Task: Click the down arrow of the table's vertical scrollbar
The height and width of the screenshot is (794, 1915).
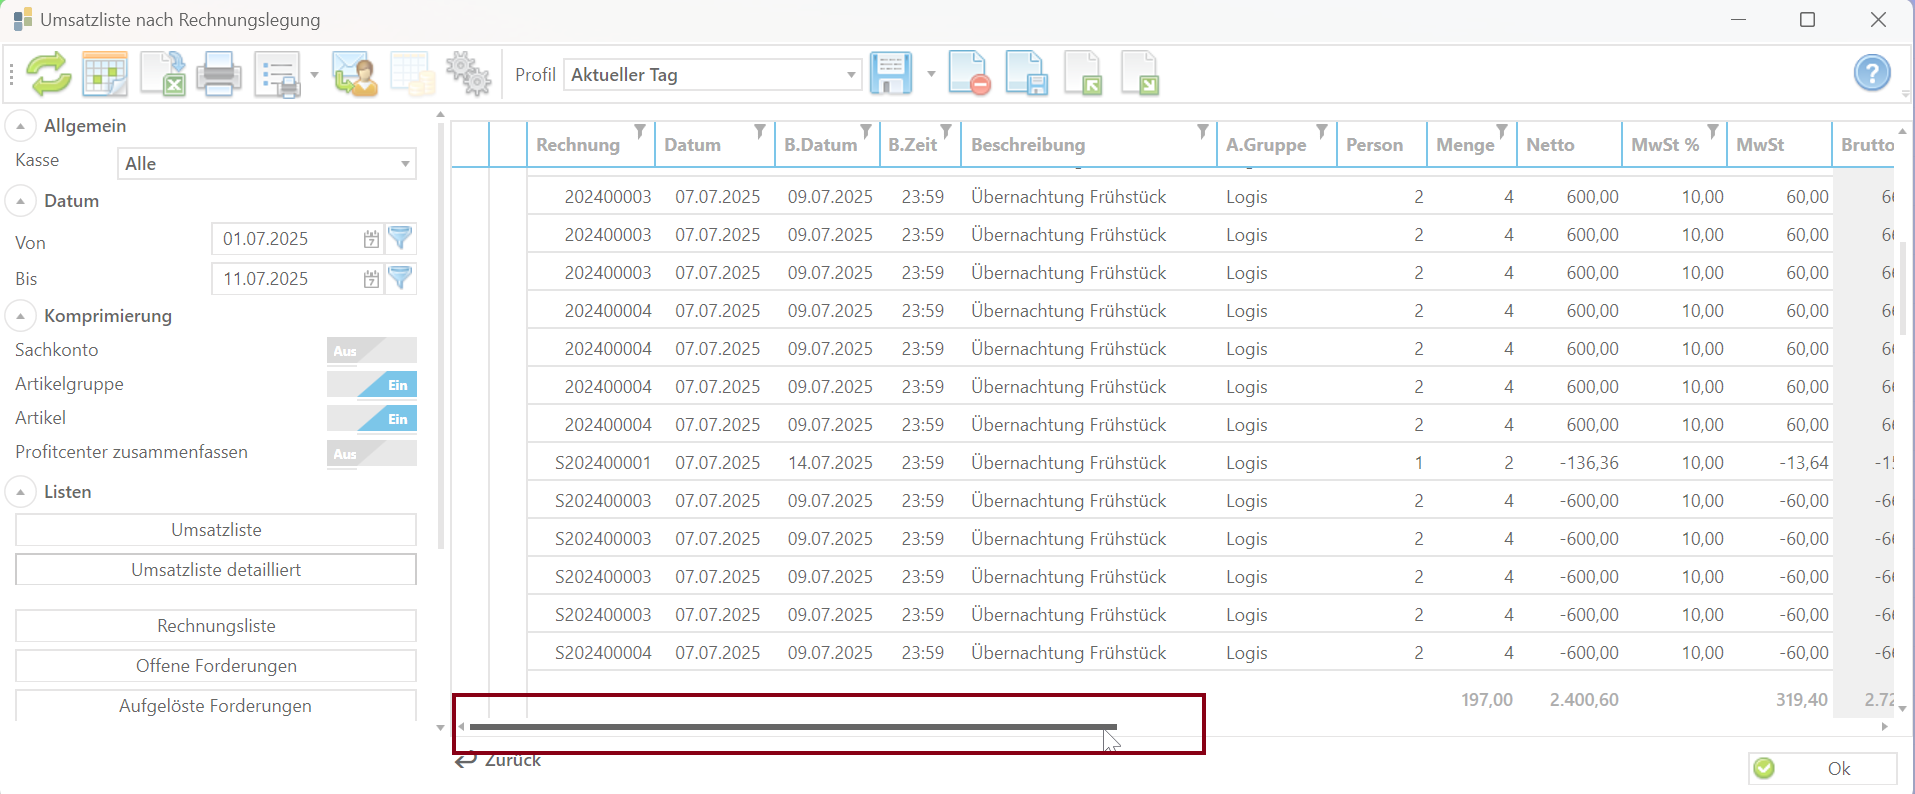Action: 1902,708
